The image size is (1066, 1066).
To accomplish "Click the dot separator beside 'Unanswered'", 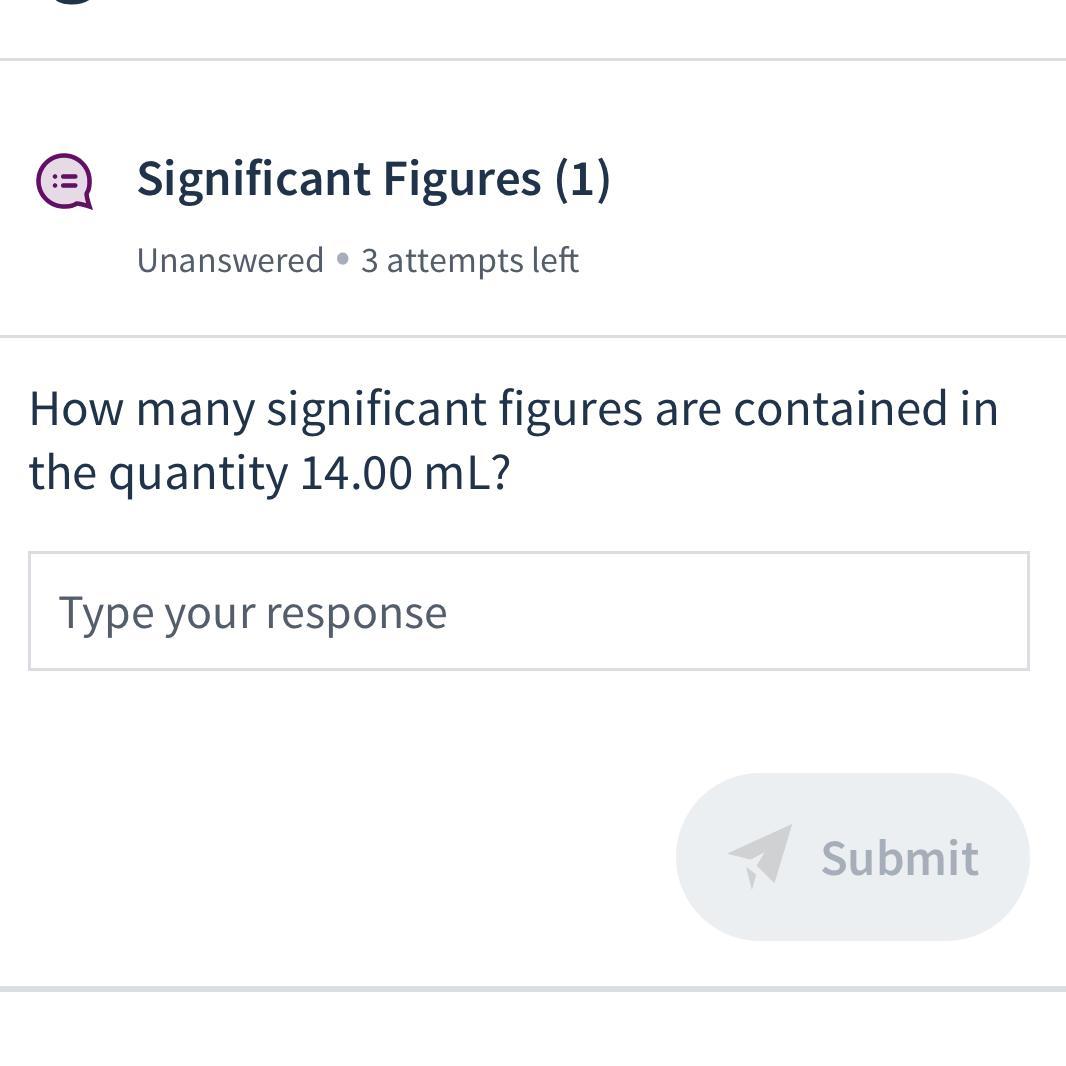I will [343, 259].
